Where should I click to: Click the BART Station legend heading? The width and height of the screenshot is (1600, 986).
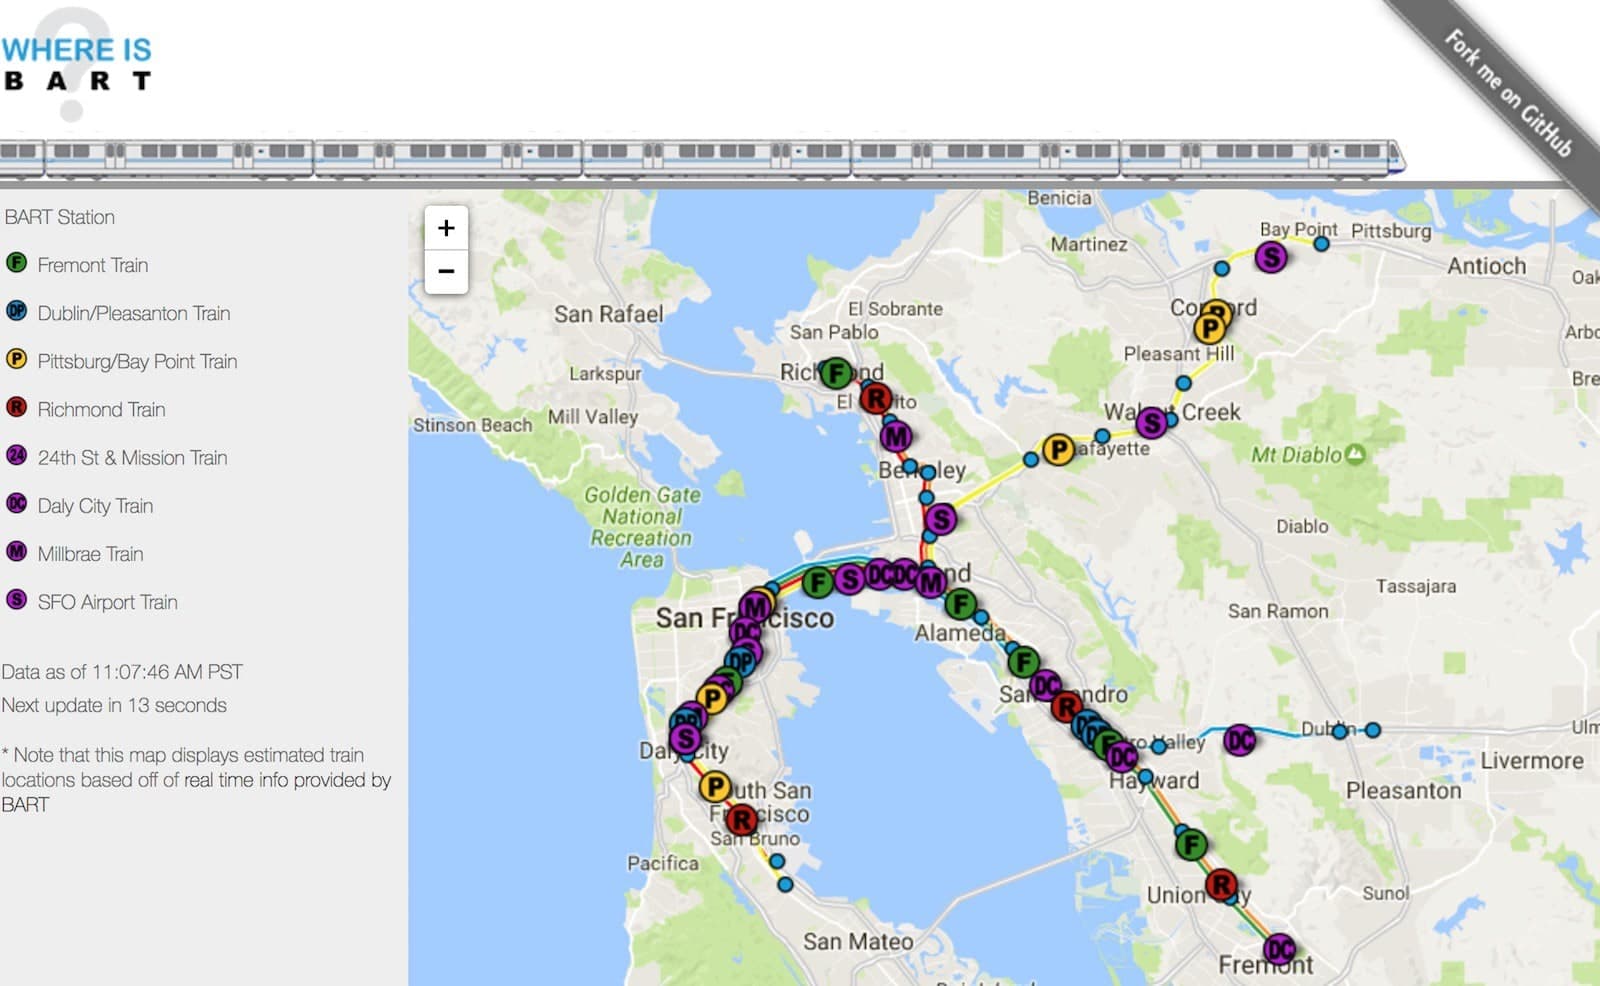coord(59,217)
